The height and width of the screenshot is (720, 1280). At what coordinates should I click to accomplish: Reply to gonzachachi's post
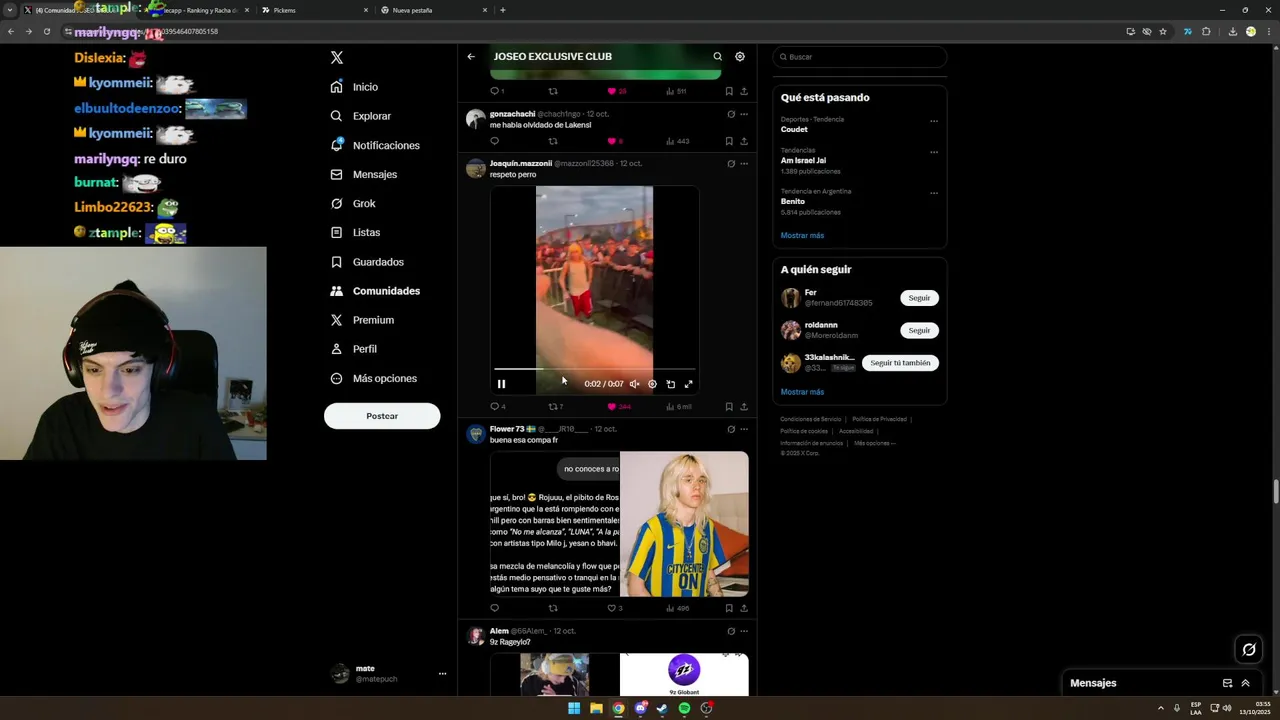point(494,141)
